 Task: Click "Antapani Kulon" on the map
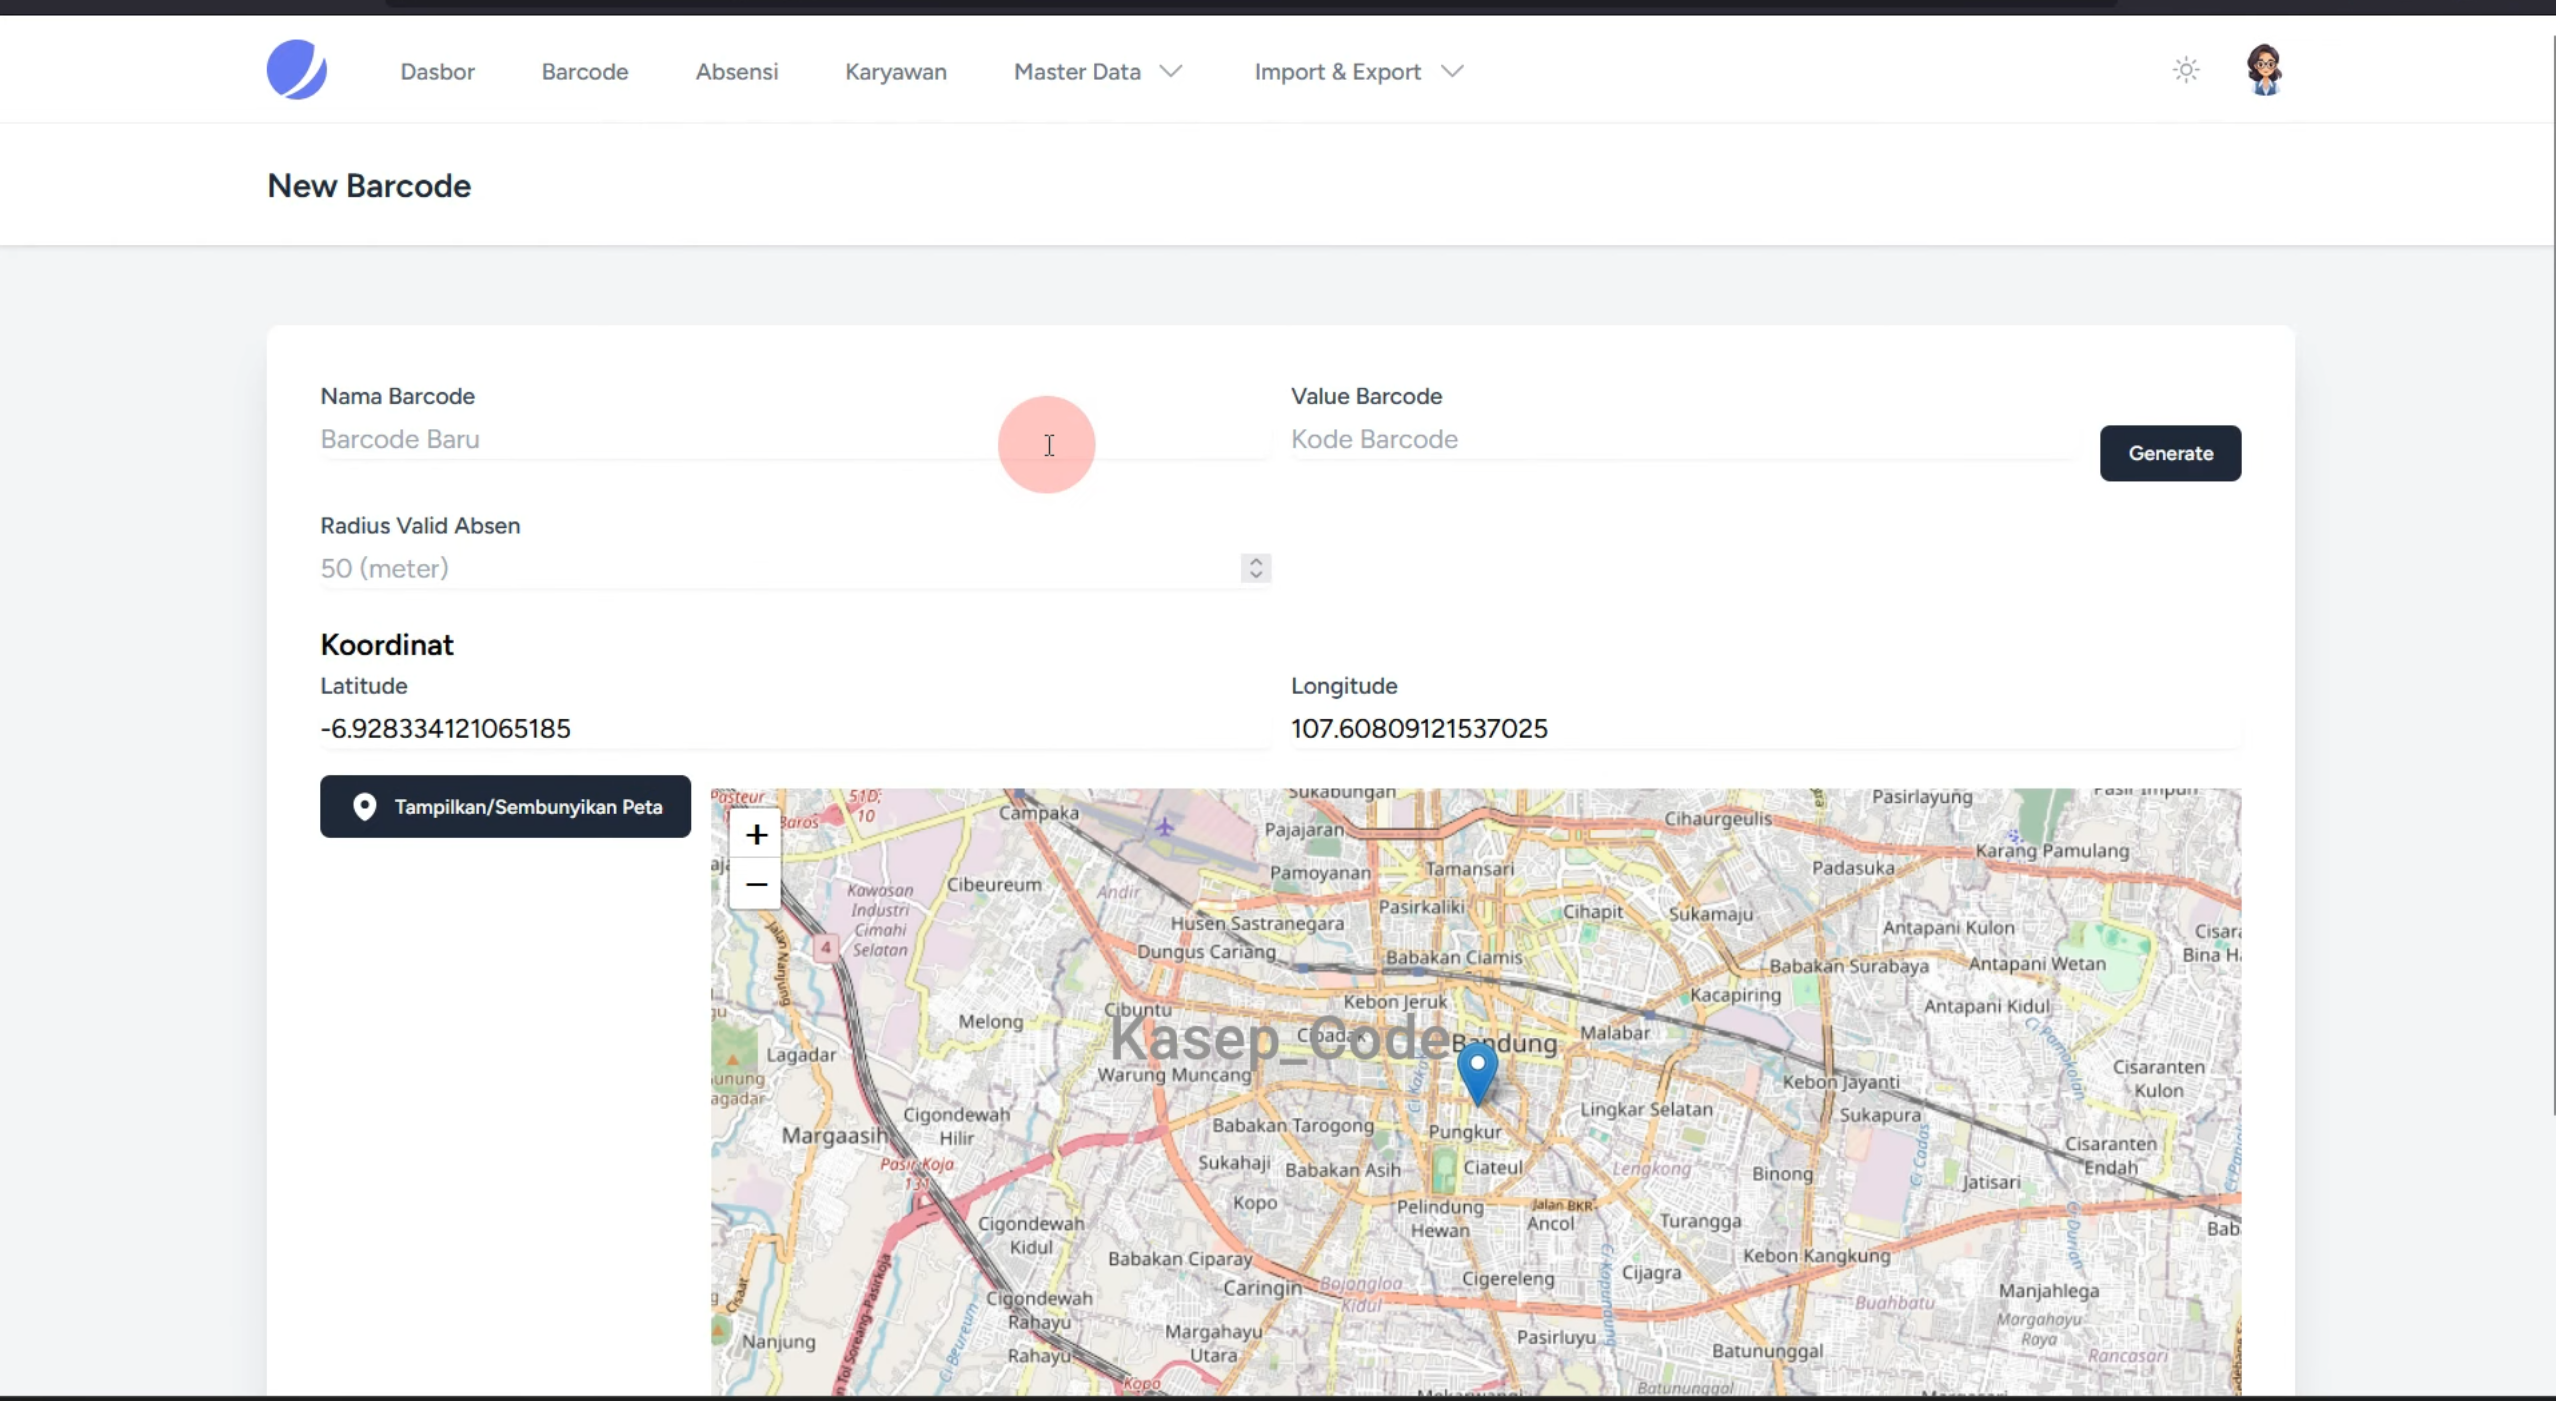1948,927
